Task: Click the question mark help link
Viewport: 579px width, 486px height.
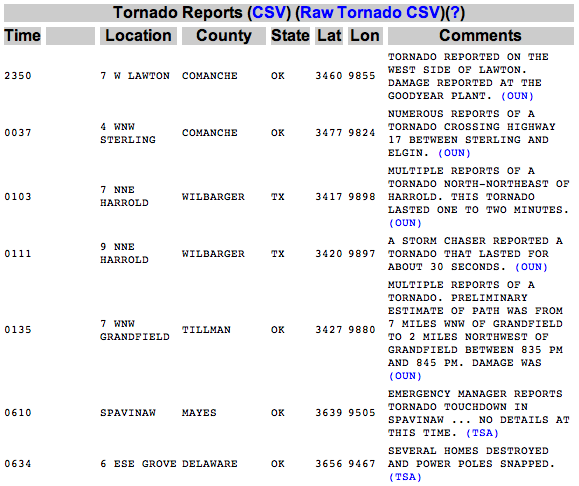Action: [x=455, y=13]
